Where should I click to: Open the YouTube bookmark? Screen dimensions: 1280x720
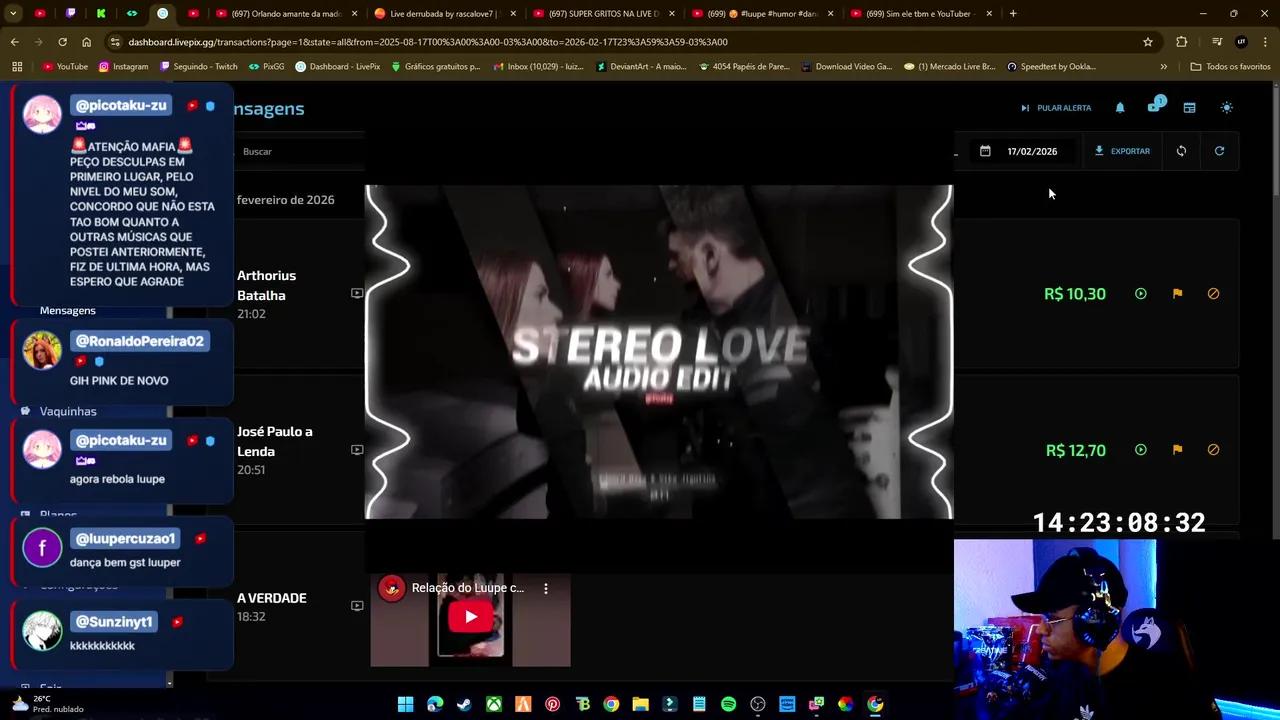[x=66, y=67]
